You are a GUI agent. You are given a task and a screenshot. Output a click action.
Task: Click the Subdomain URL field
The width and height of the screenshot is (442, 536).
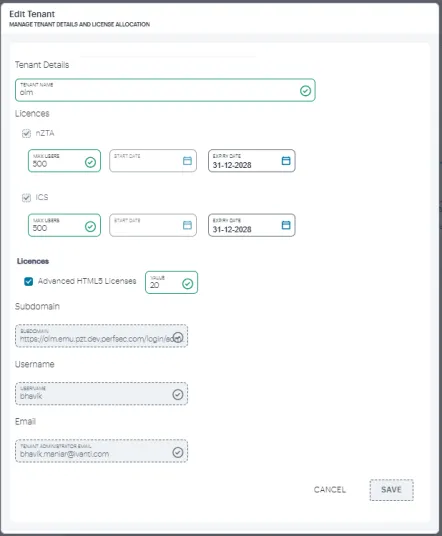(x=101, y=336)
